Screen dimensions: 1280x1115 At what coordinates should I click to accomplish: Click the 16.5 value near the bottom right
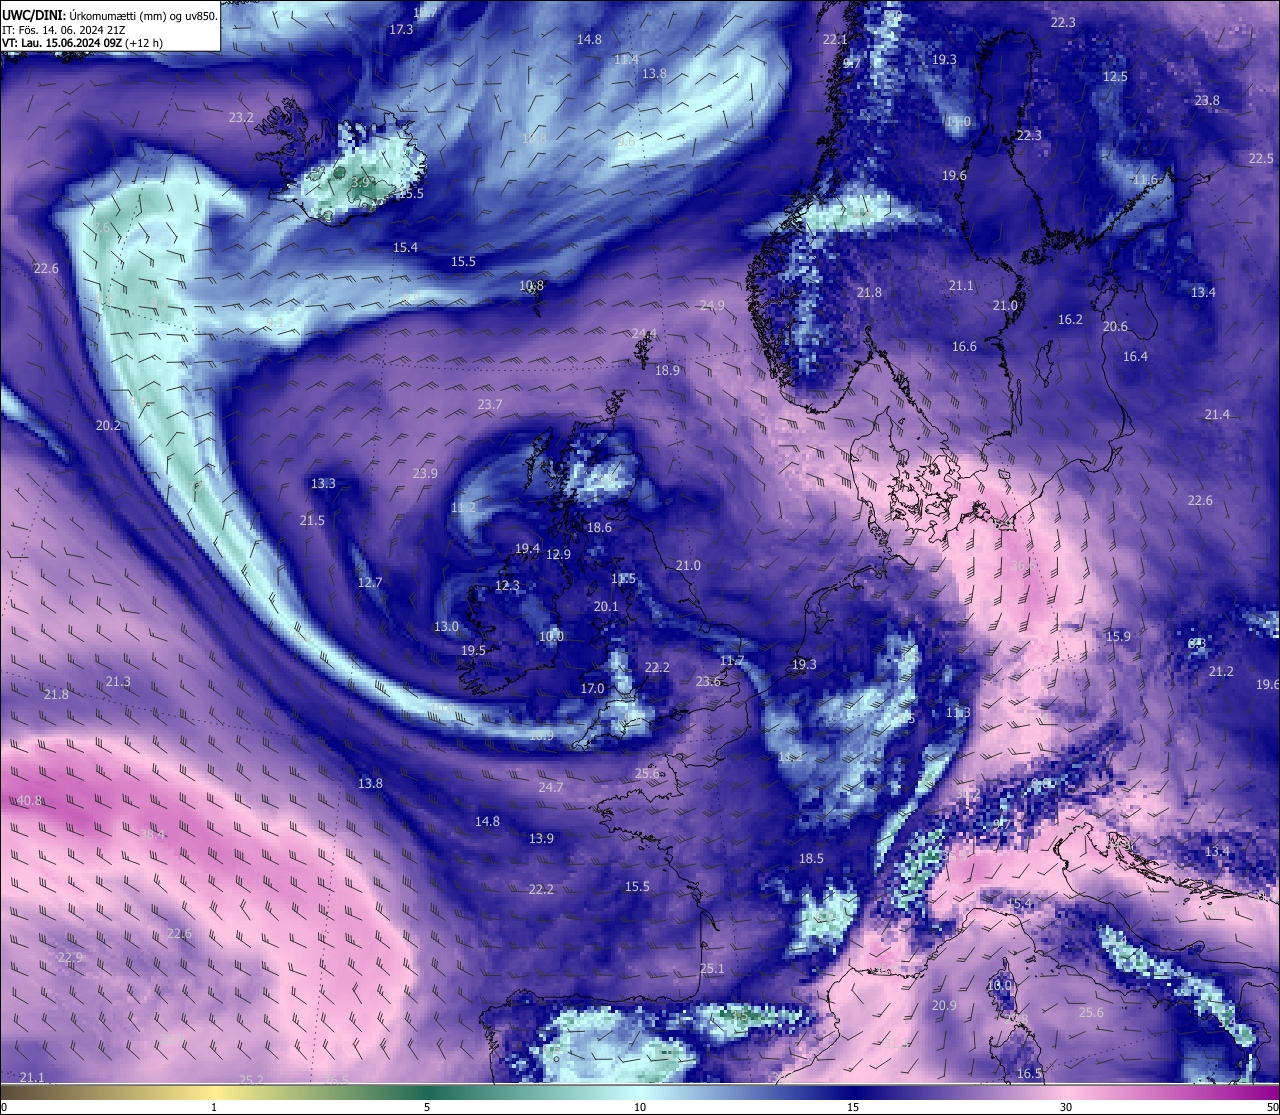(x=1029, y=1074)
